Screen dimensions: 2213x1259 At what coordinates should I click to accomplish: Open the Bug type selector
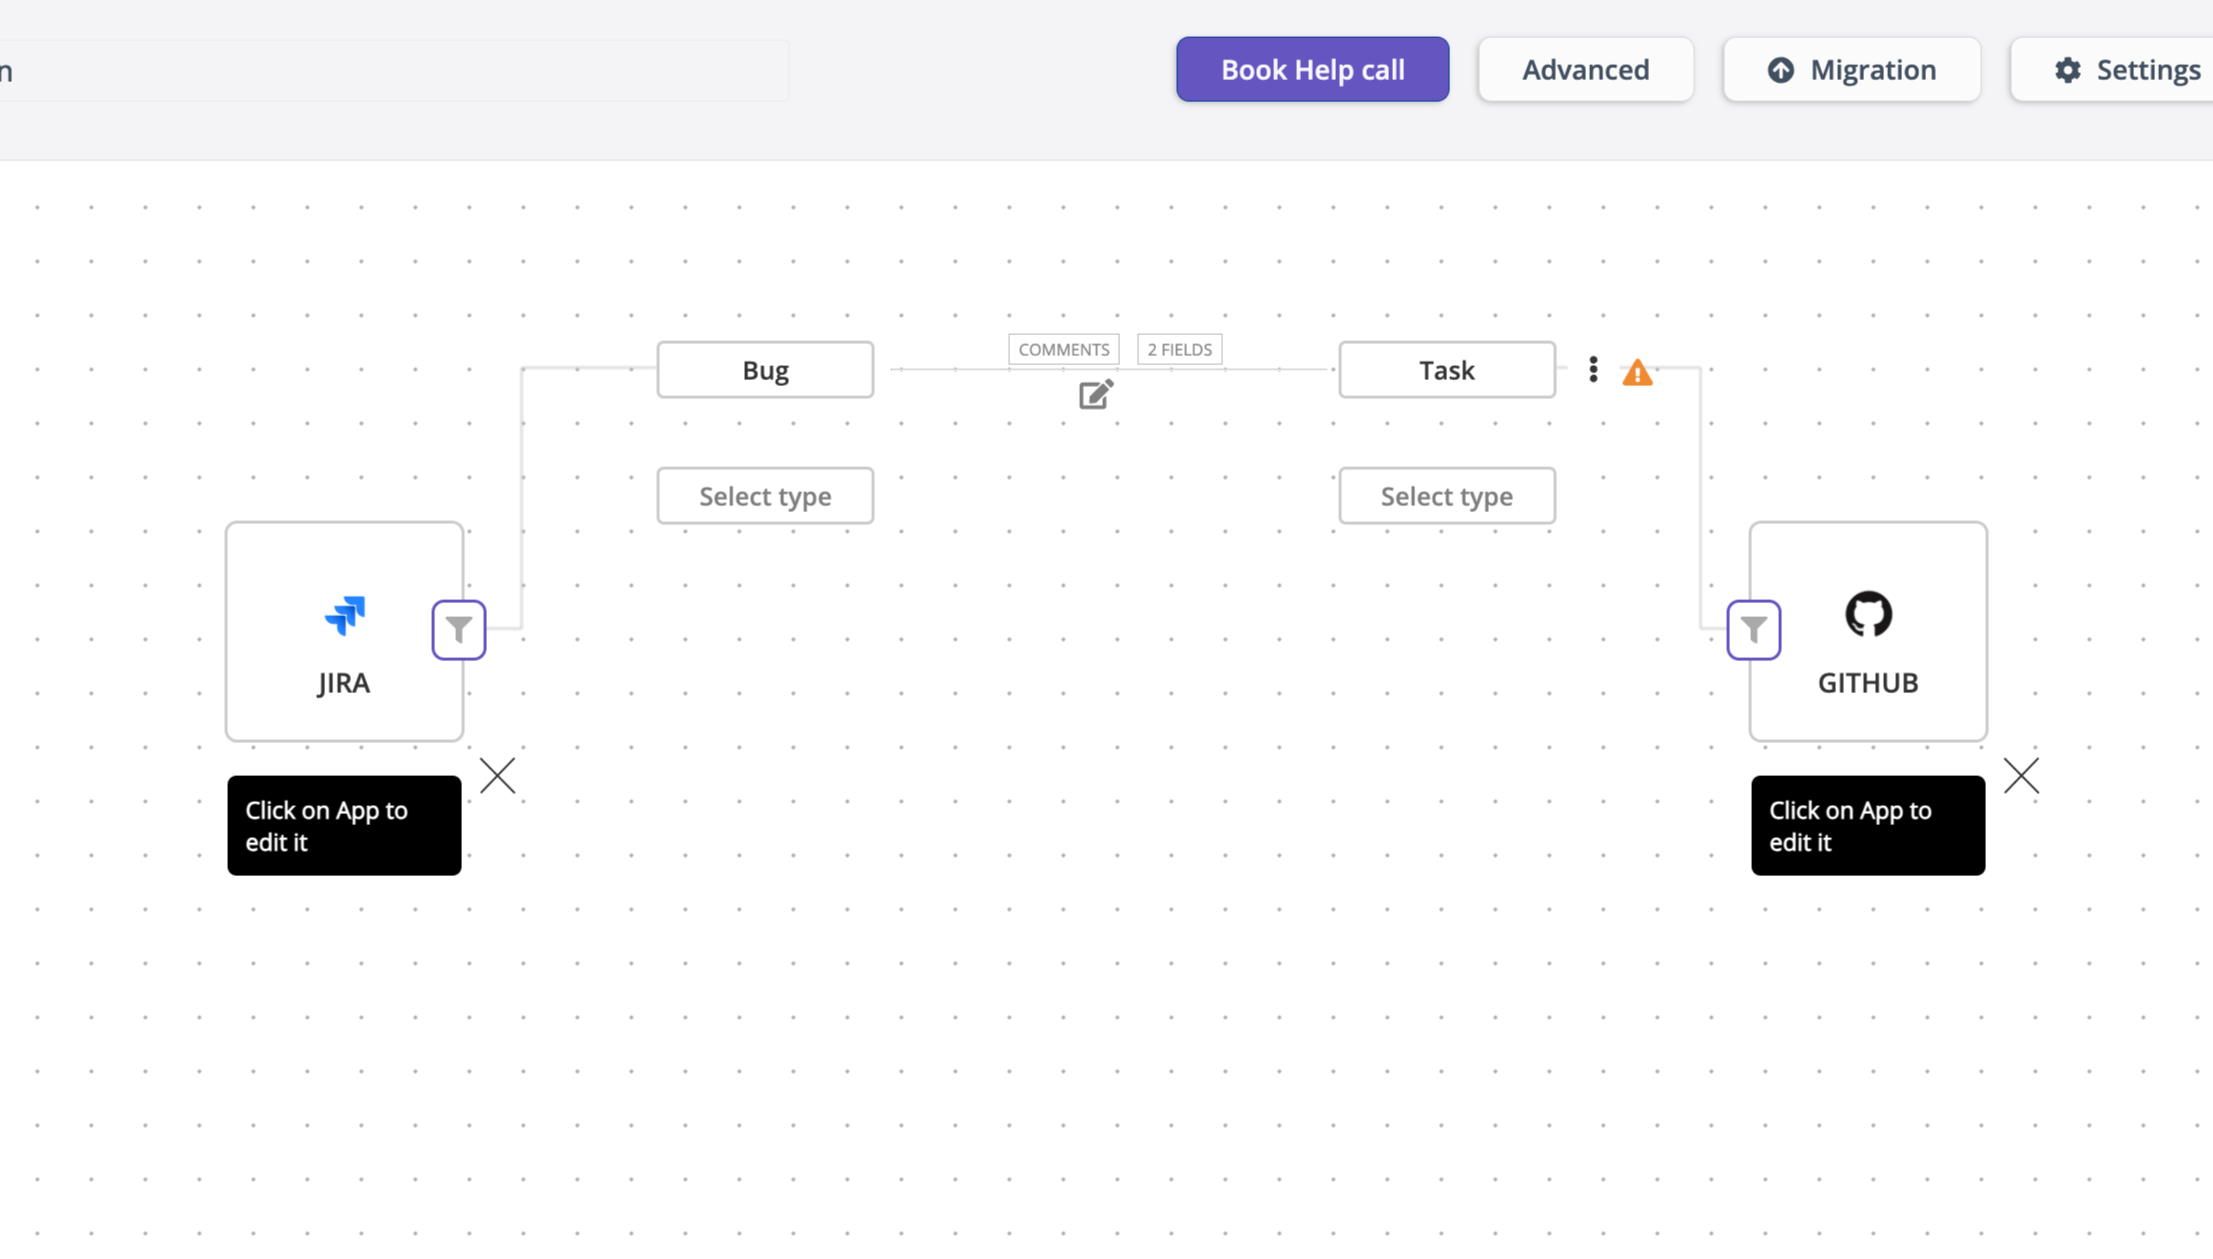(x=765, y=370)
